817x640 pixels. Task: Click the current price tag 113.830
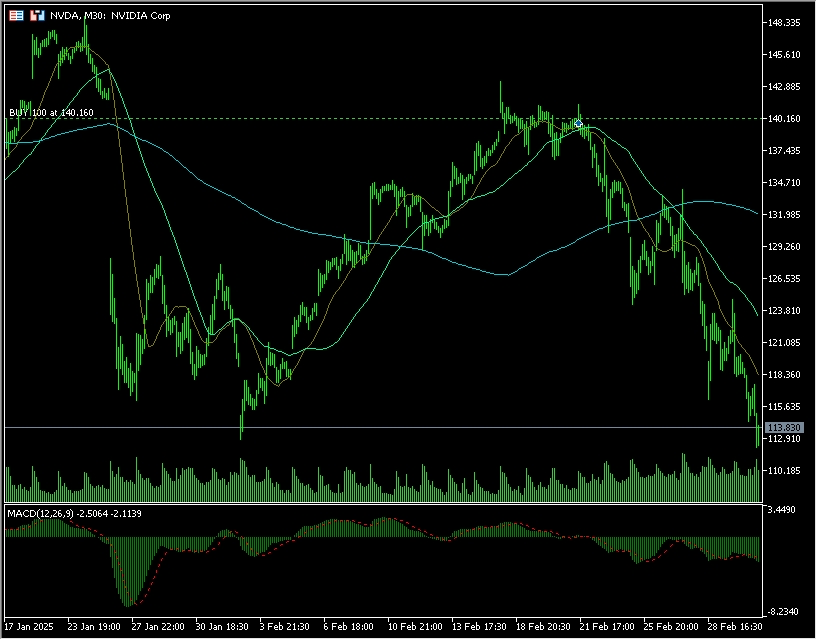[x=784, y=428]
